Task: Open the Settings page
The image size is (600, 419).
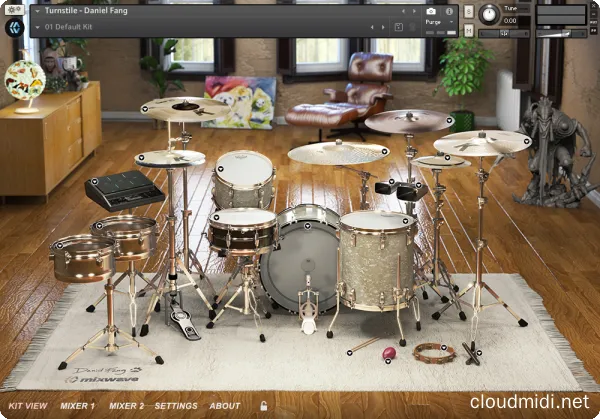Action: pos(176,406)
